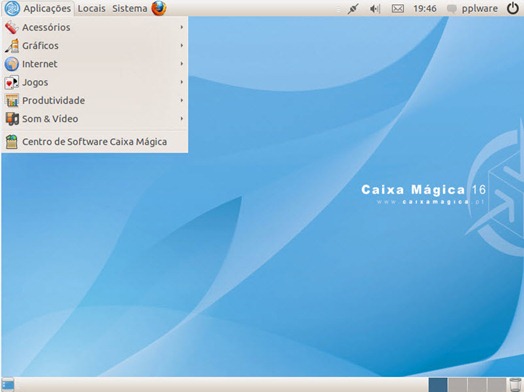The image size is (524, 392).
Task: Click the Caixa Mágica logo icon
Action: [x=12, y=8]
